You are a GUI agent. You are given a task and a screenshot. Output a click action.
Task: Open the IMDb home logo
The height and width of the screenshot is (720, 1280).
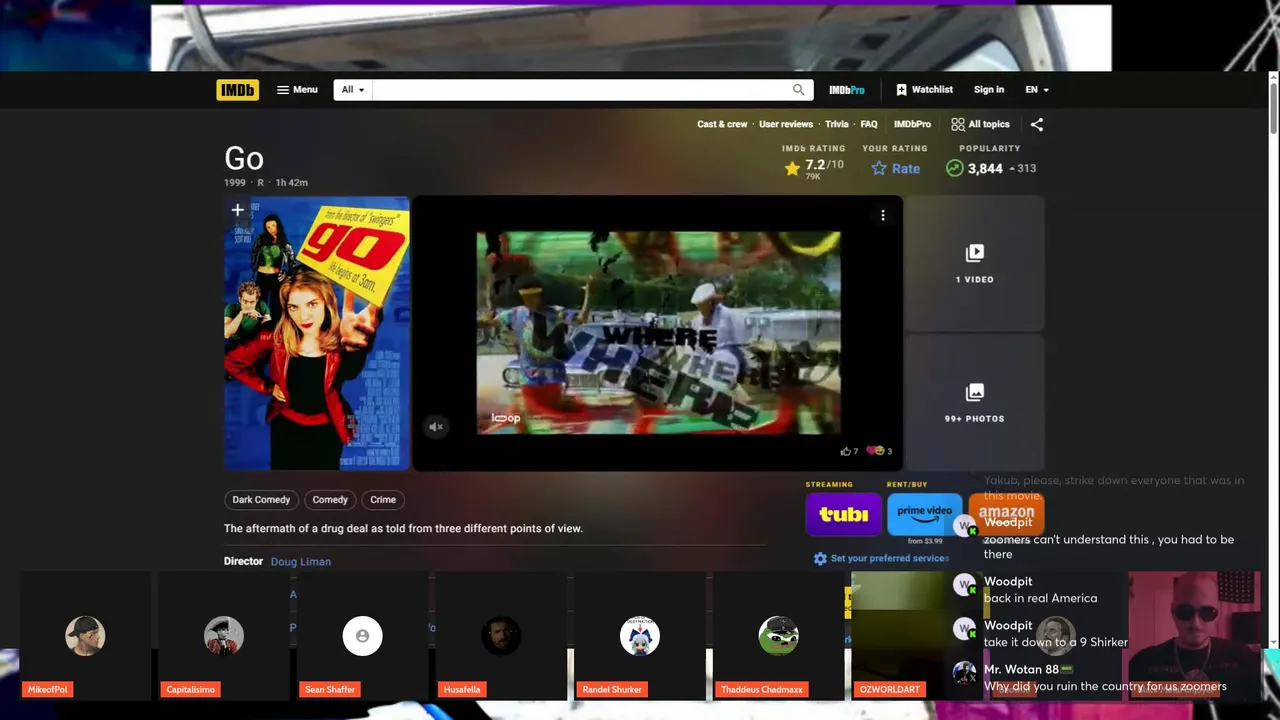(237, 90)
